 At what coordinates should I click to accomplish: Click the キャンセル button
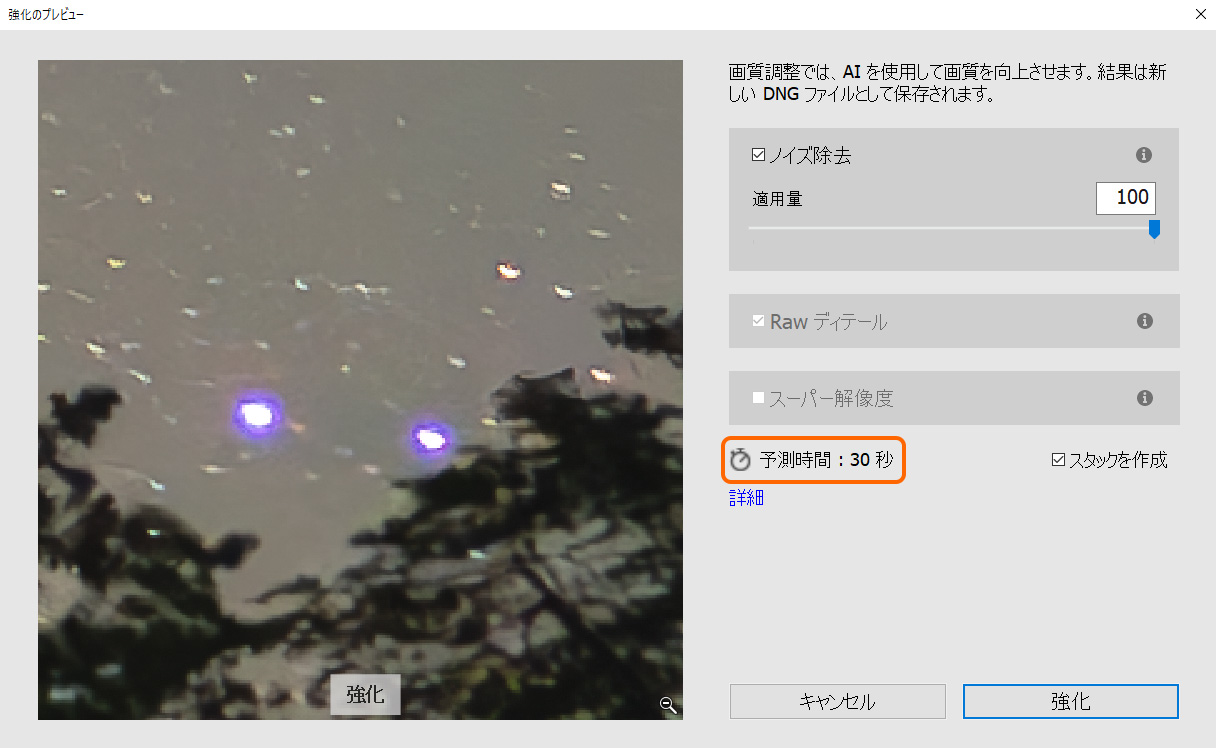coord(838,701)
